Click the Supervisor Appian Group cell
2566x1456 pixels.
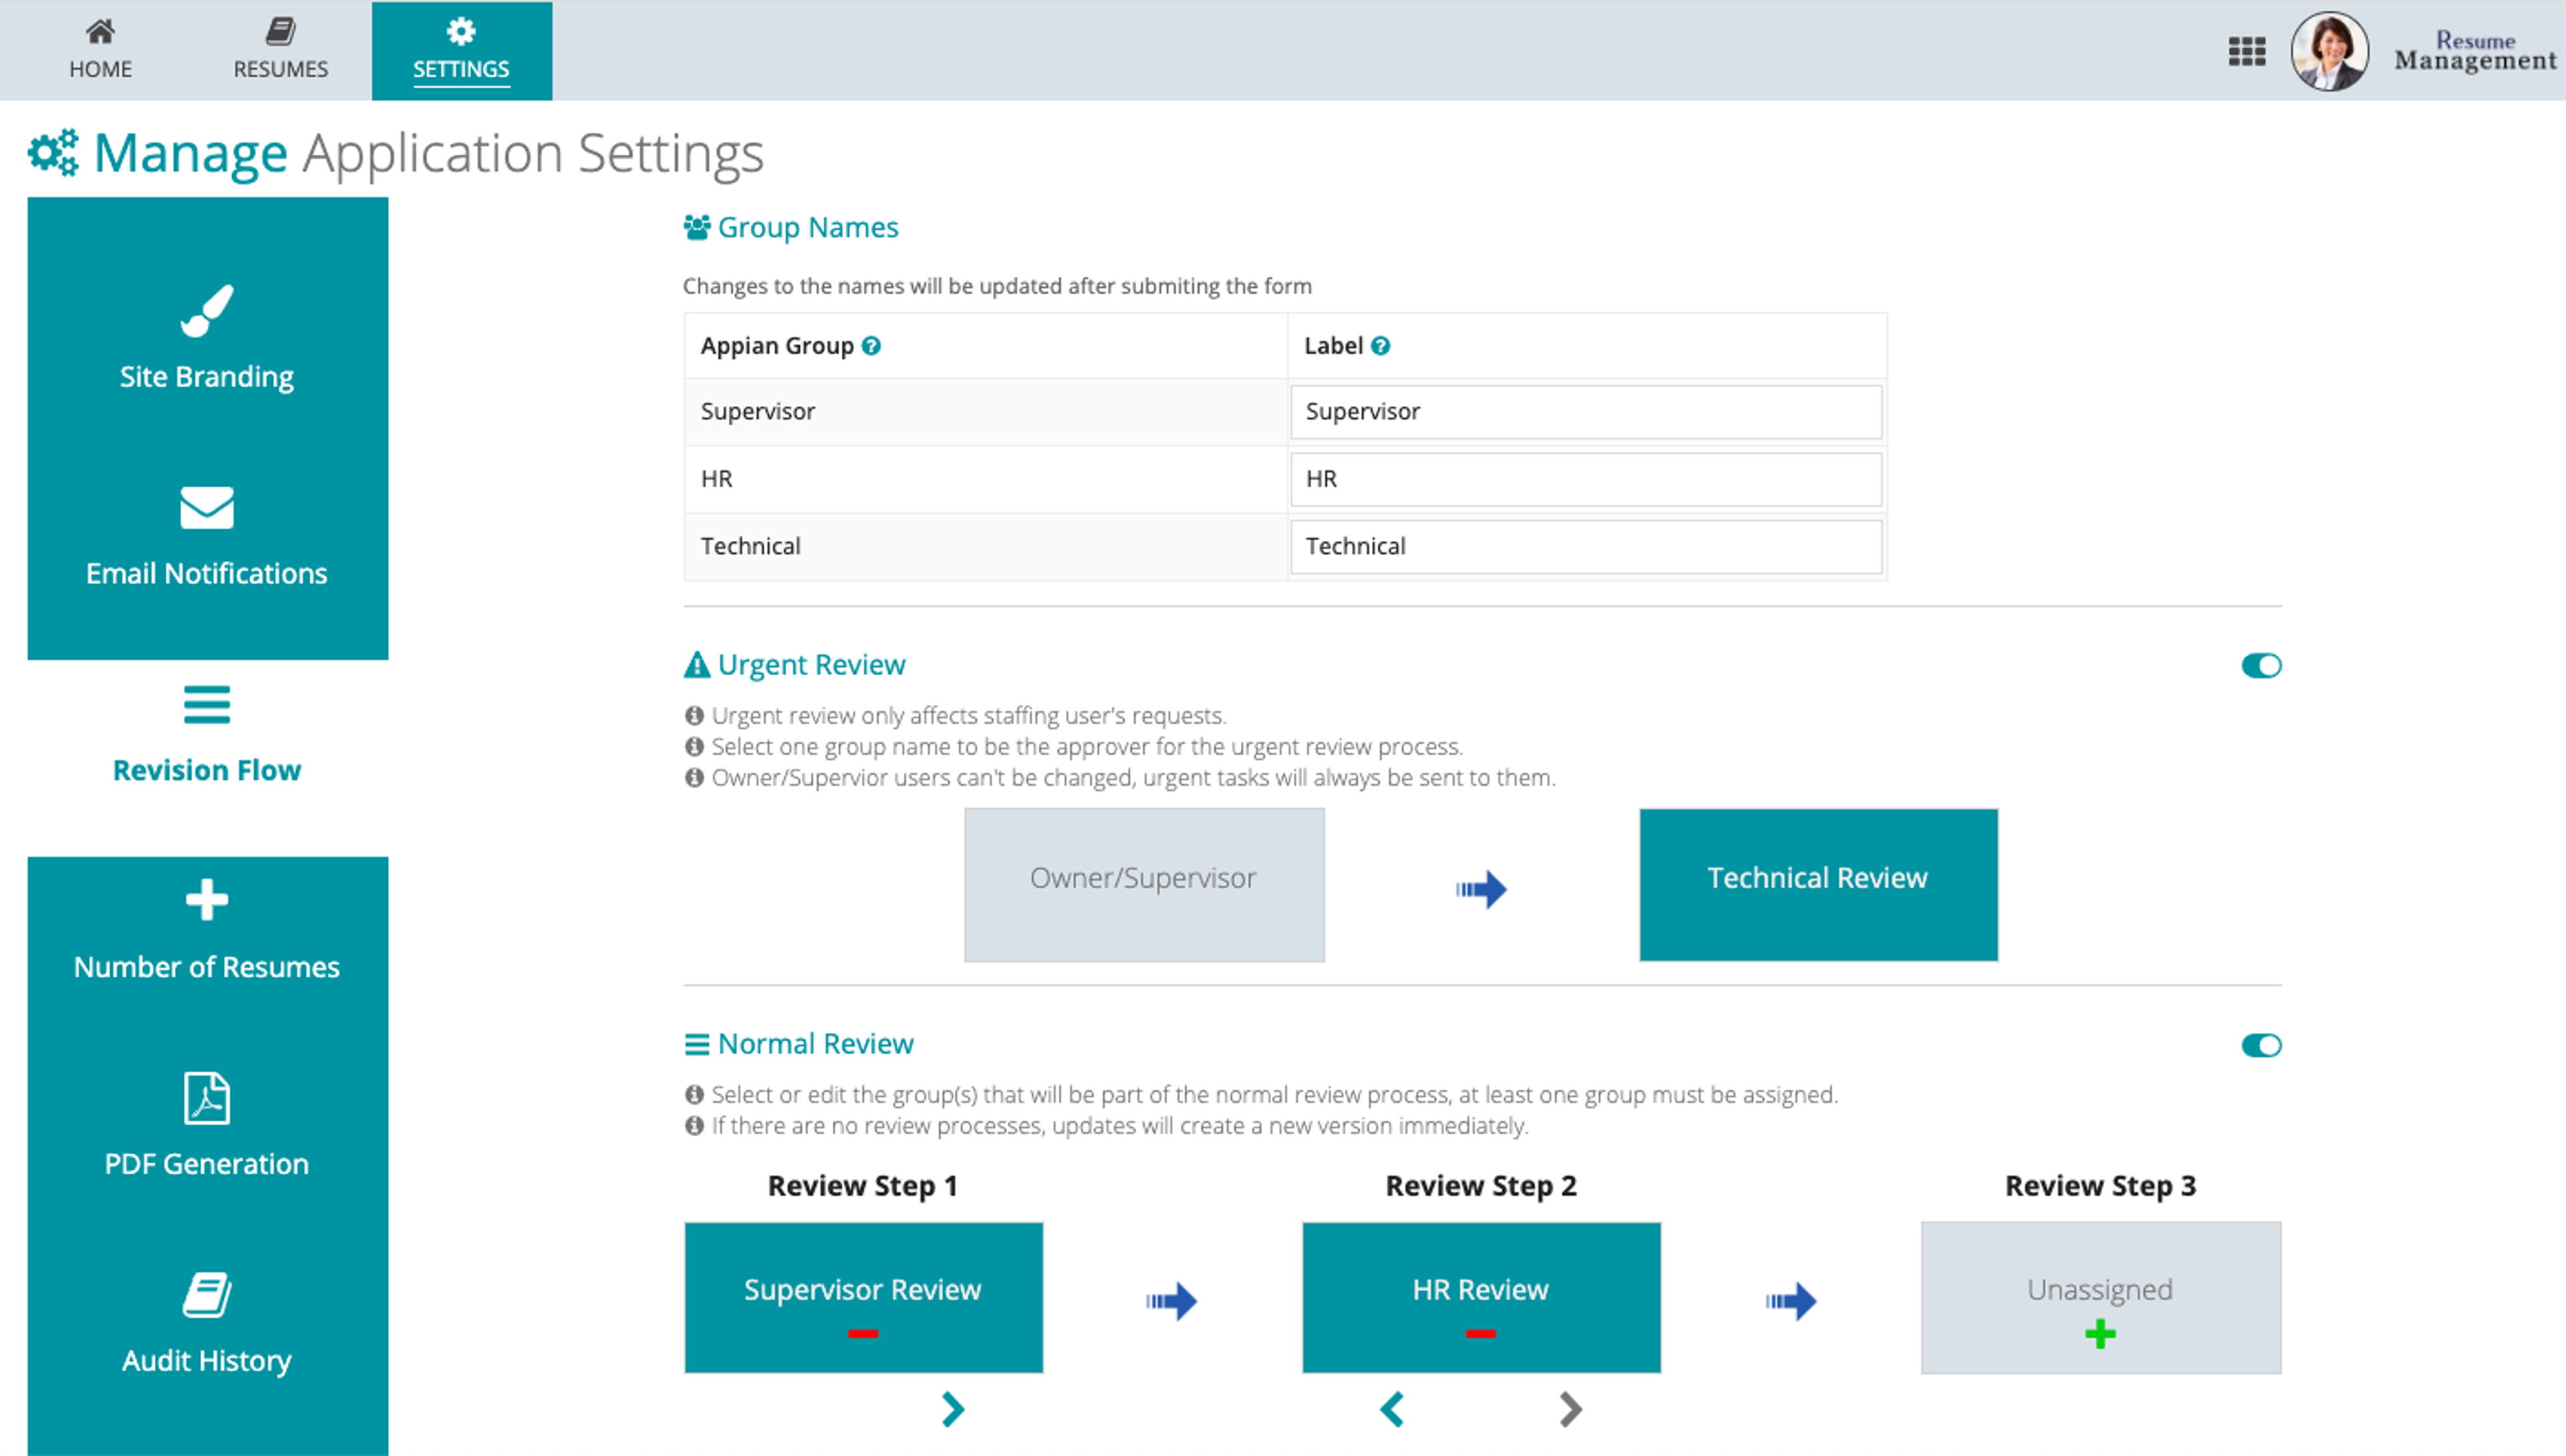[985, 412]
